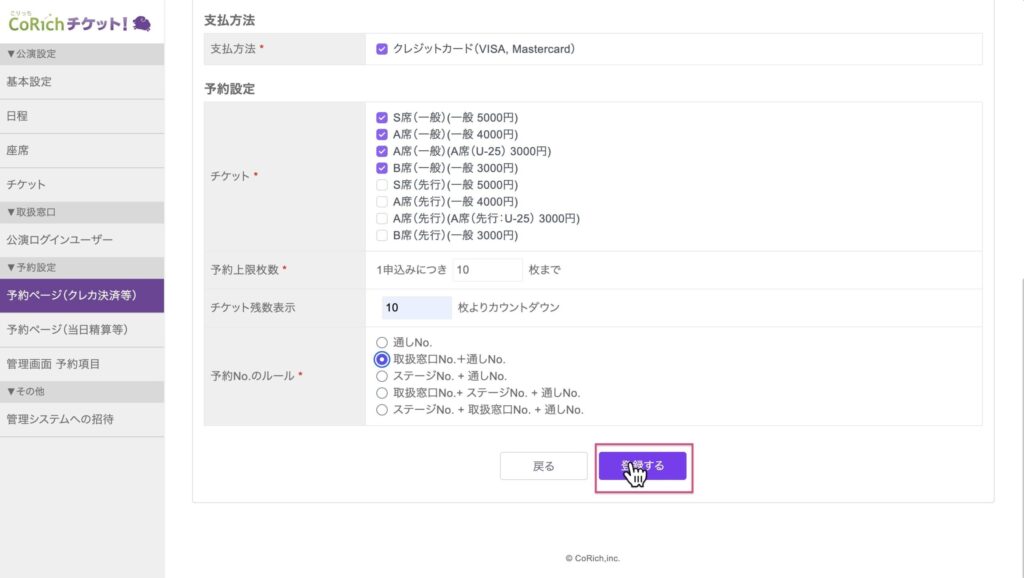Select ステージNo. + 取扱窓口No. + 通しNo.
Image resolution: width=1024 pixels, height=578 pixels.
click(x=382, y=410)
